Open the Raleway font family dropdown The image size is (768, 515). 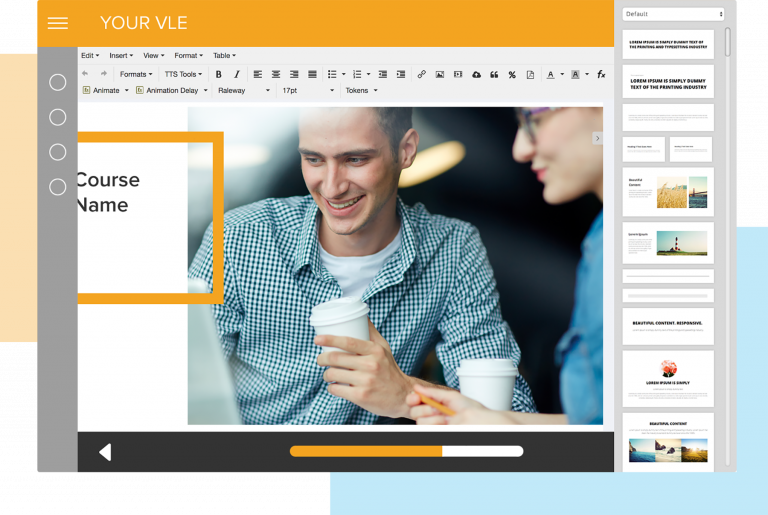click(x=244, y=90)
